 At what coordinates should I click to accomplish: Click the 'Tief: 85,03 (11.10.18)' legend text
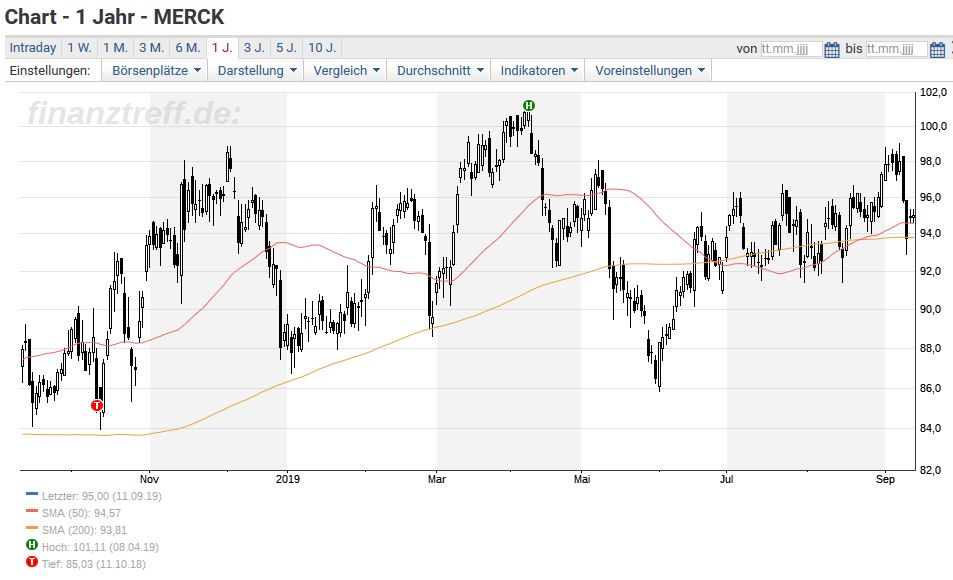94,564
